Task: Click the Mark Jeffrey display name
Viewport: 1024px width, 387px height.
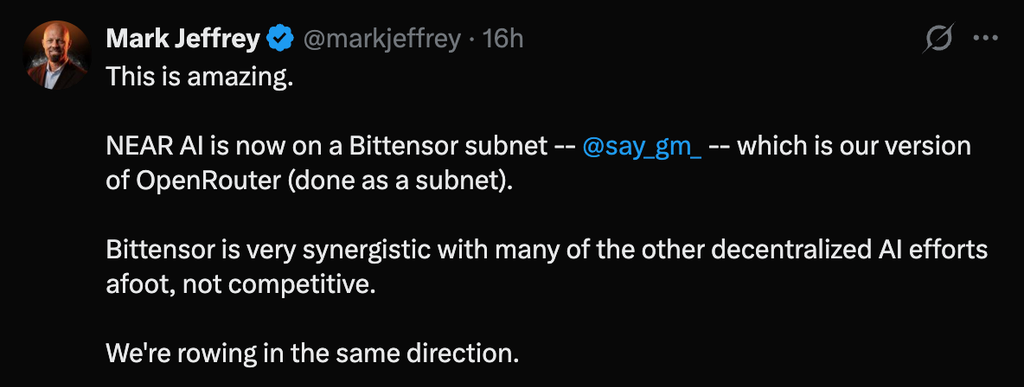Action: pyautogui.click(x=183, y=40)
